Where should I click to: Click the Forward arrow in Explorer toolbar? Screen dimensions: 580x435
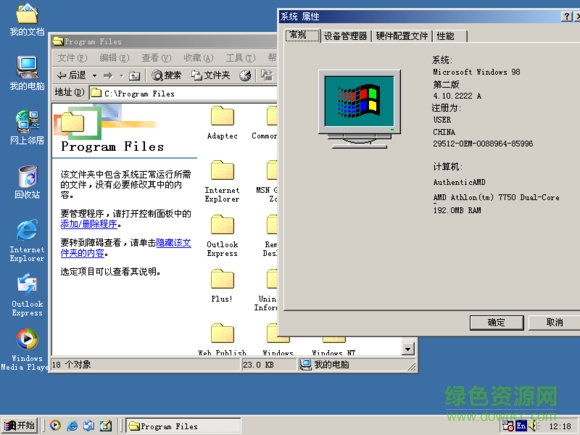[x=108, y=75]
